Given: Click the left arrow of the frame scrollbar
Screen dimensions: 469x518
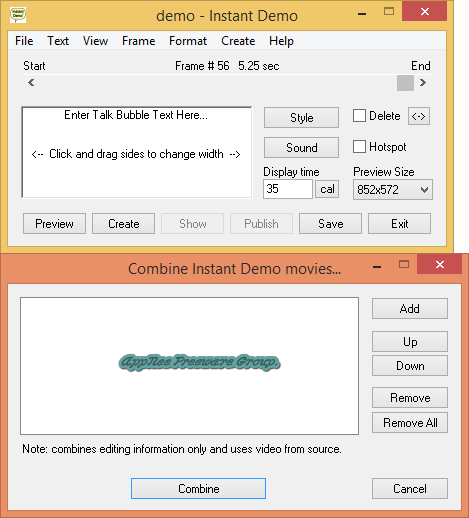Looking at the screenshot, I should [31, 82].
